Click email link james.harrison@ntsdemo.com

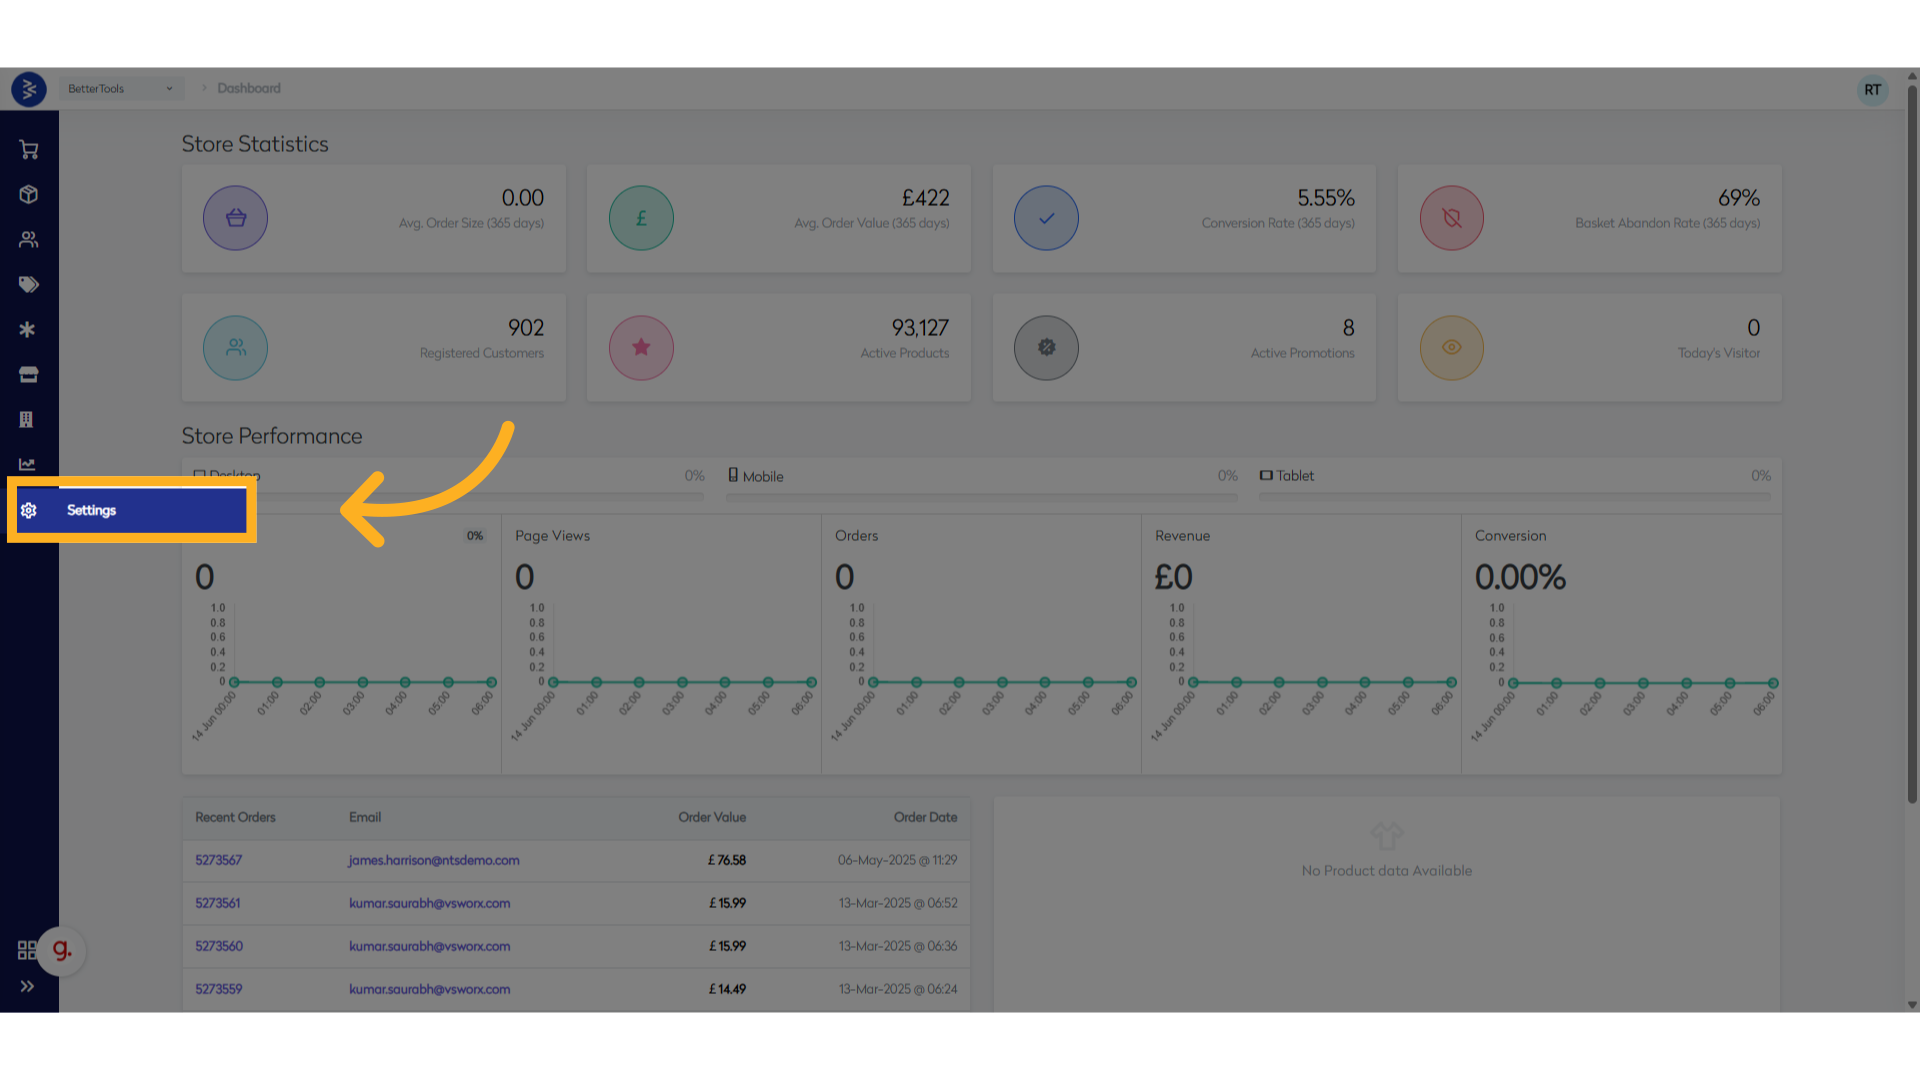coord(433,860)
